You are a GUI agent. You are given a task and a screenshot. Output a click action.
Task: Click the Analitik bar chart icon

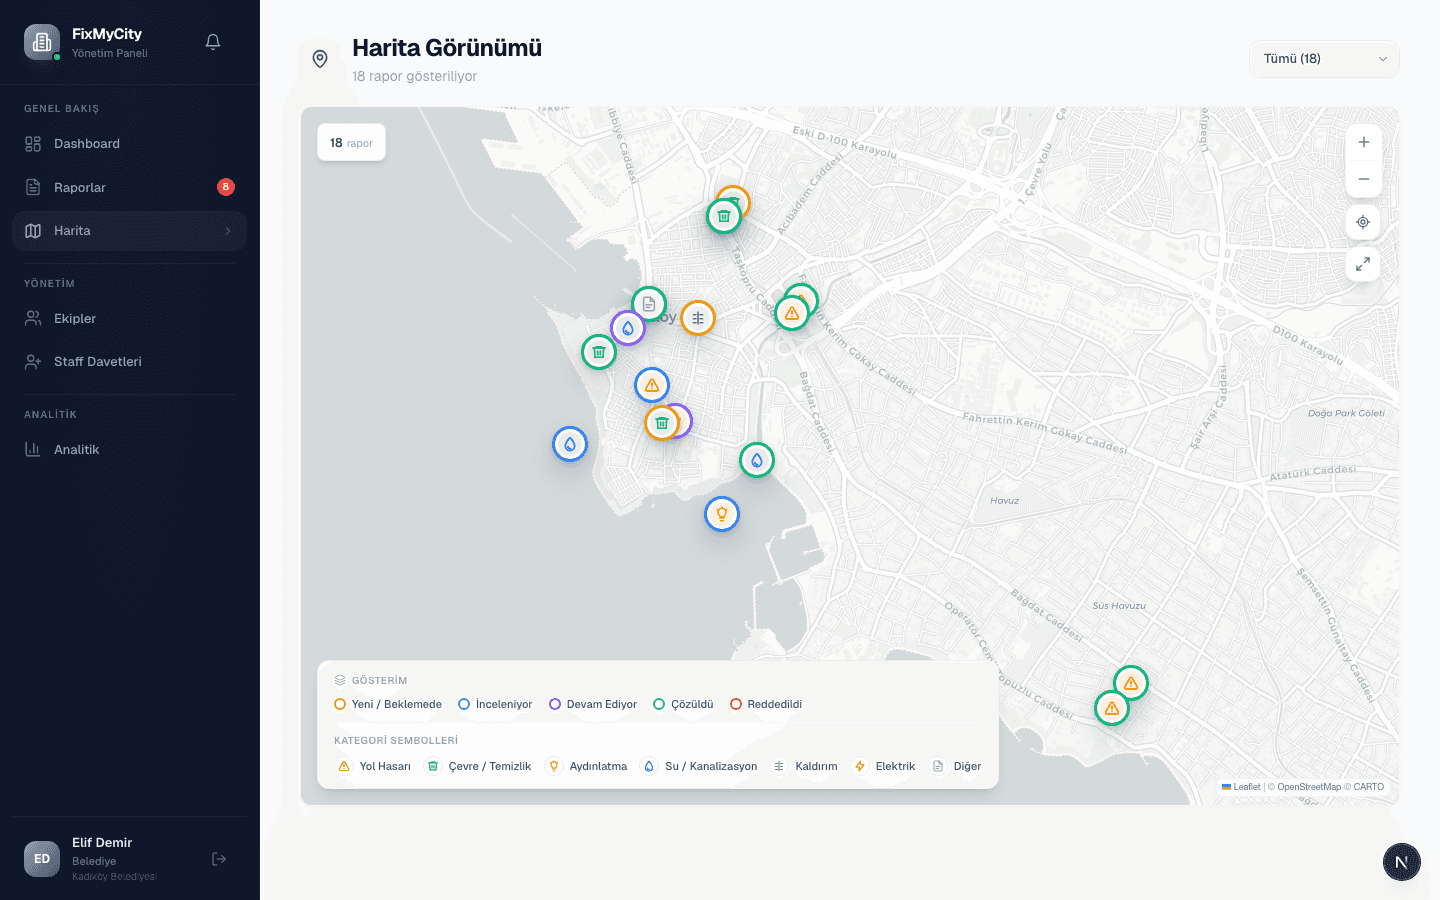(x=33, y=450)
